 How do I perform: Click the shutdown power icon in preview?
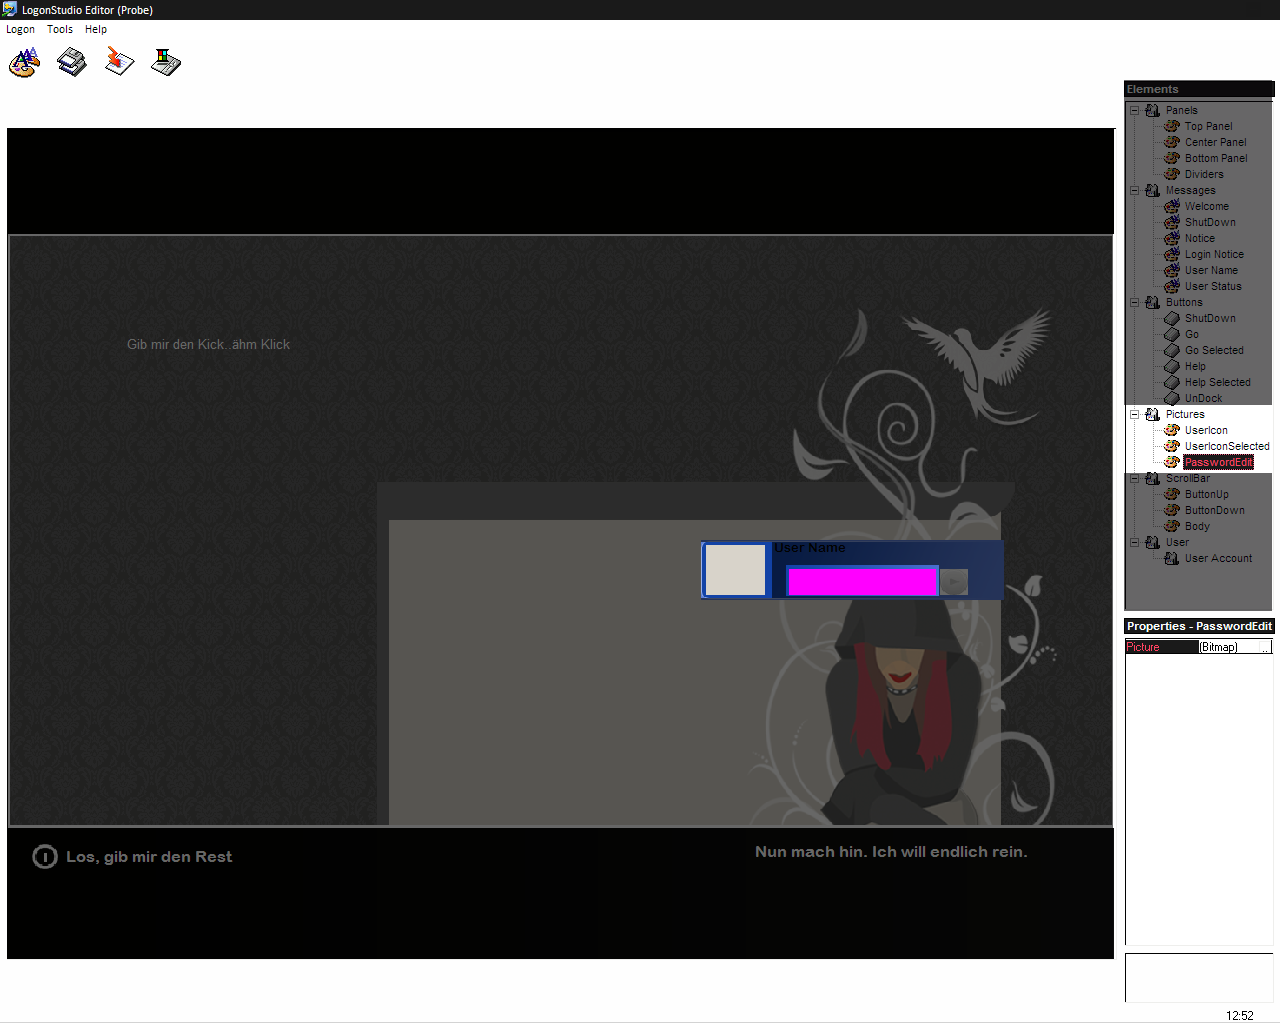click(x=45, y=857)
